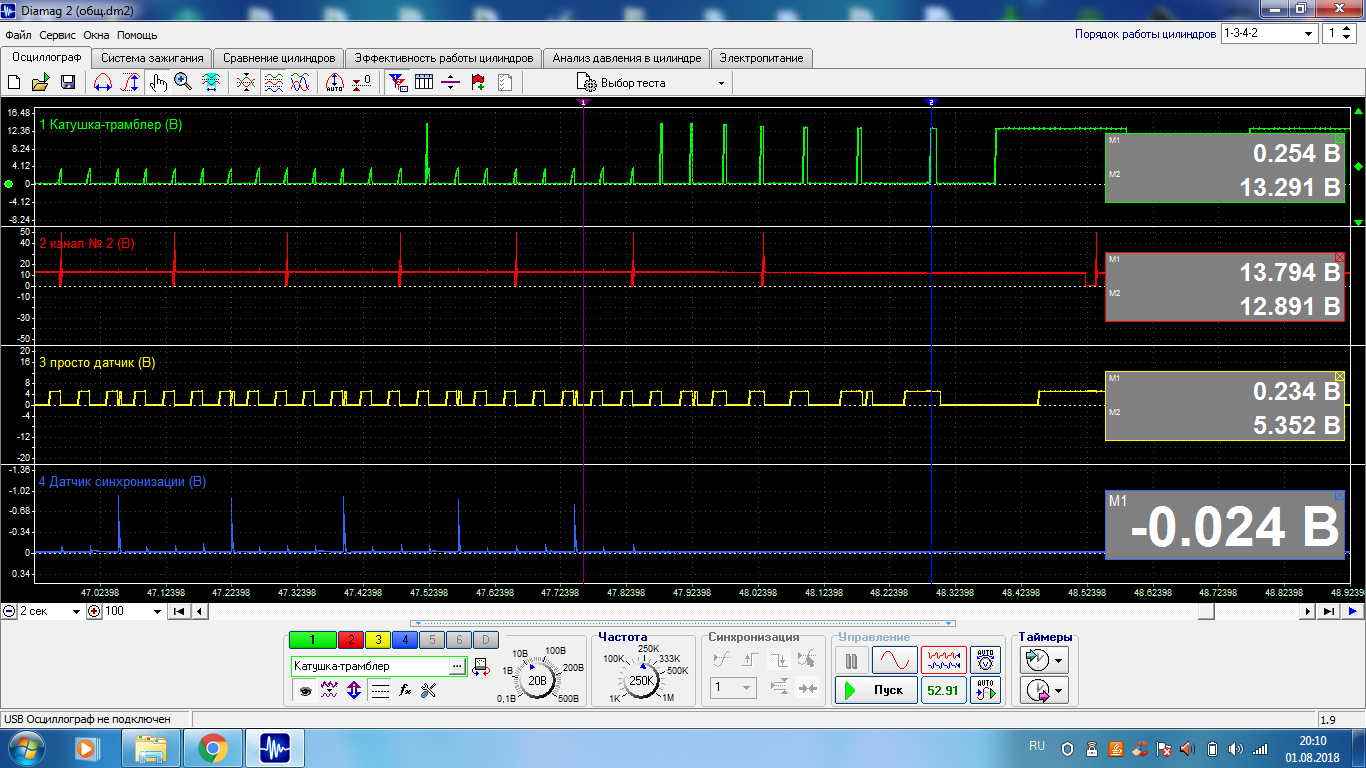Click the channel preset load icon beside name field
Screen dimensions: 1366x768
(x=481, y=666)
